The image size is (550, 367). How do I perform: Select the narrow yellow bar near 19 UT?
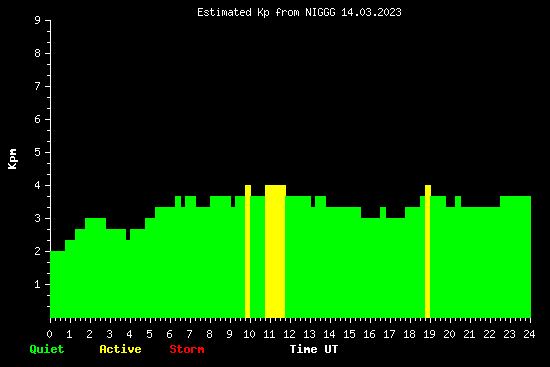(428, 251)
